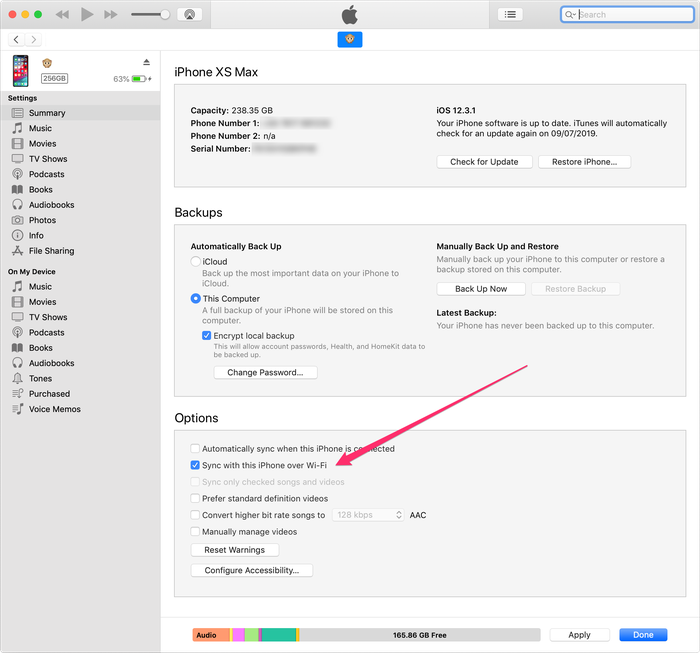Eject the iPhone with the eject icon
This screenshot has height=653, width=700.
point(146,62)
